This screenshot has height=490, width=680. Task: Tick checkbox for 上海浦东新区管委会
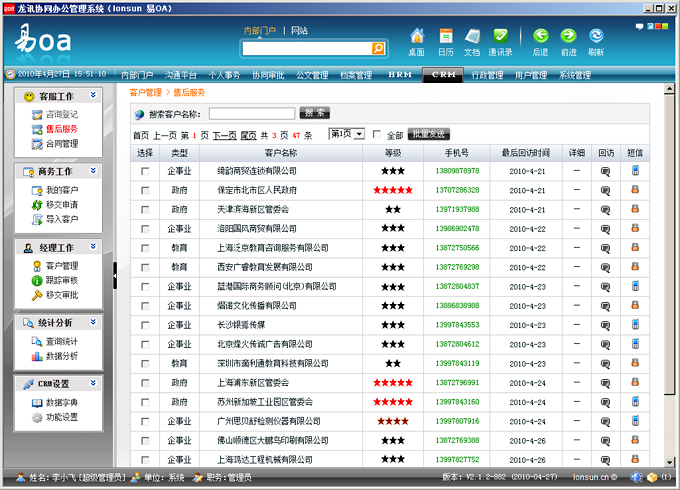145,383
